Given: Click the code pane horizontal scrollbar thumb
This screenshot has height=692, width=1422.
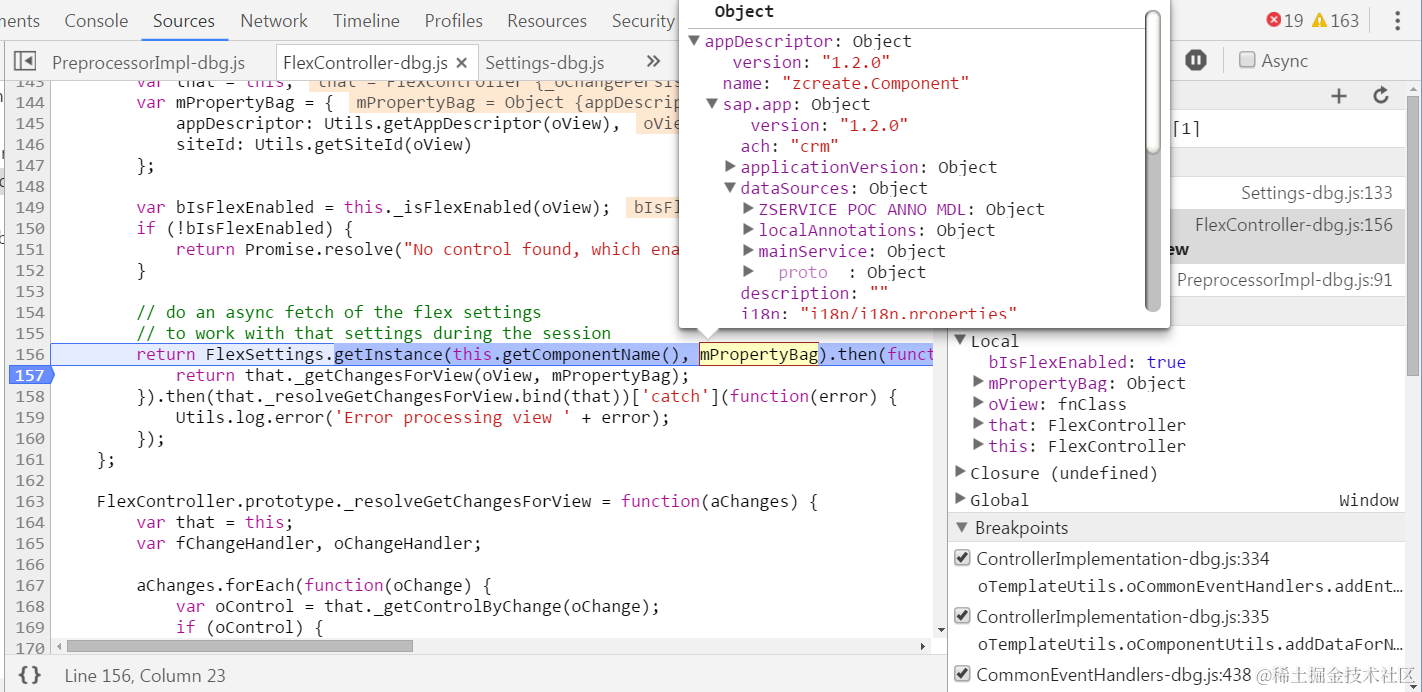Looking at the screenshot, I should [x=240, y=646].
